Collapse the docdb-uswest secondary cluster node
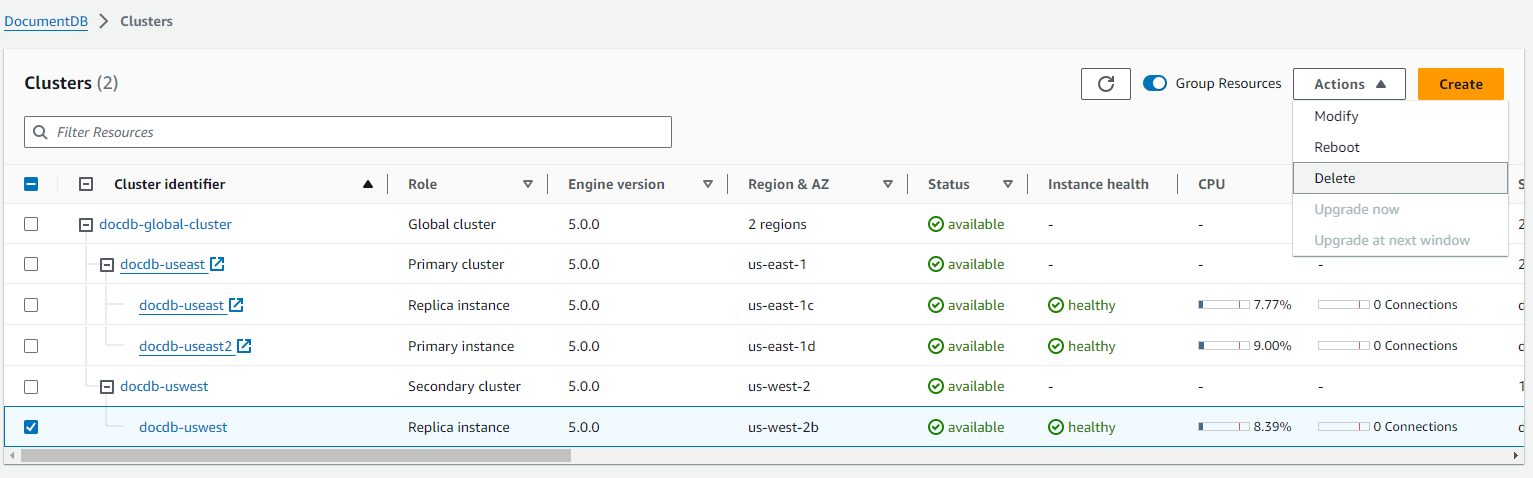 tap(107, 387)
